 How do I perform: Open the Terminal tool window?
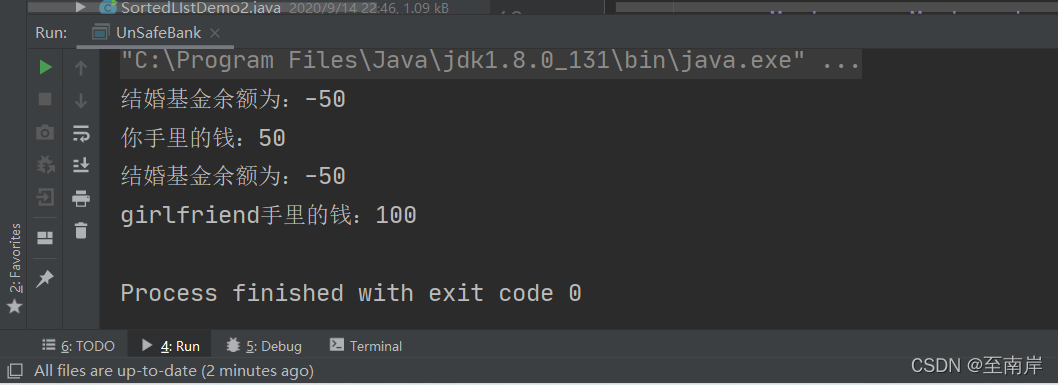pyautogui.click(x=366, y=346)
